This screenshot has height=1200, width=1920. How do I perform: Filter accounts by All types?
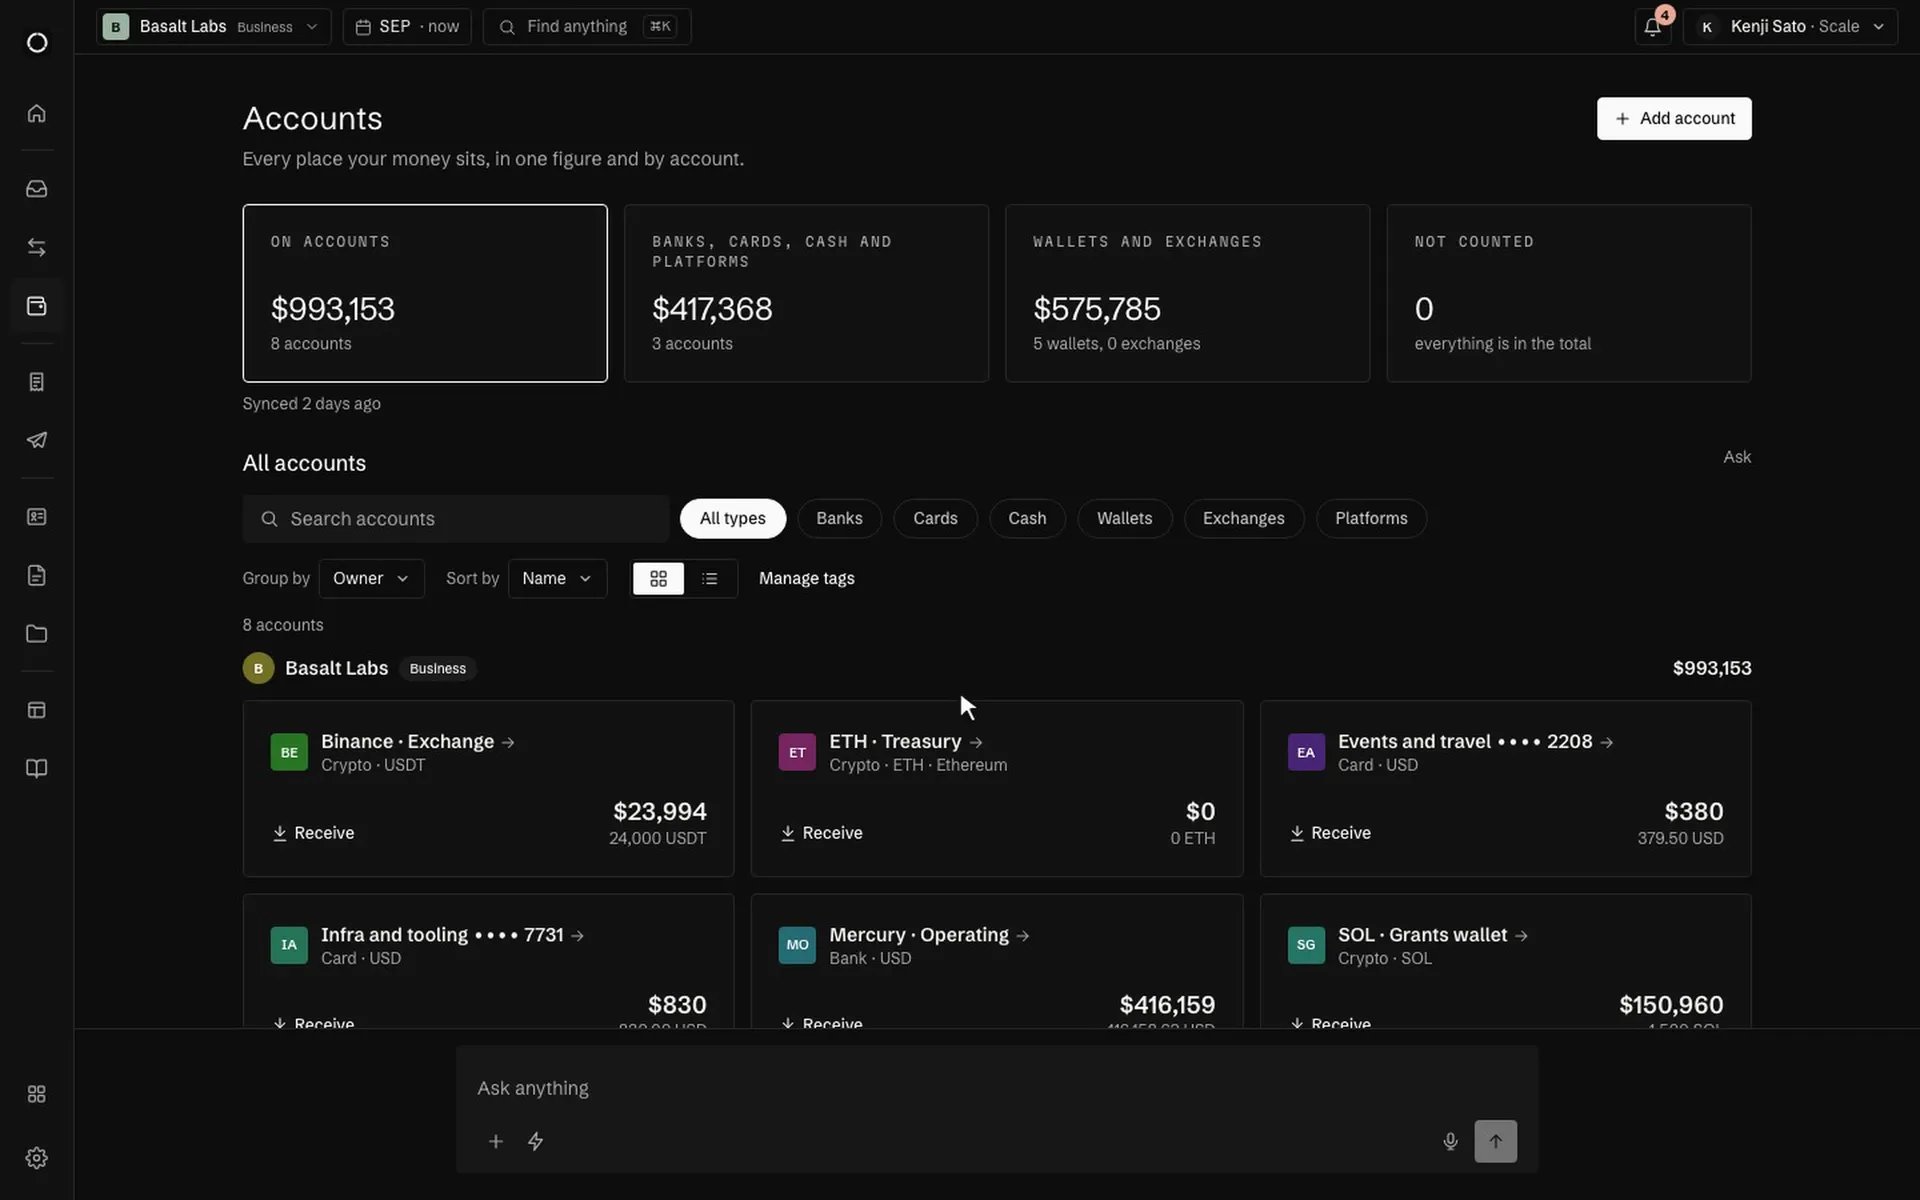[733, 518]
